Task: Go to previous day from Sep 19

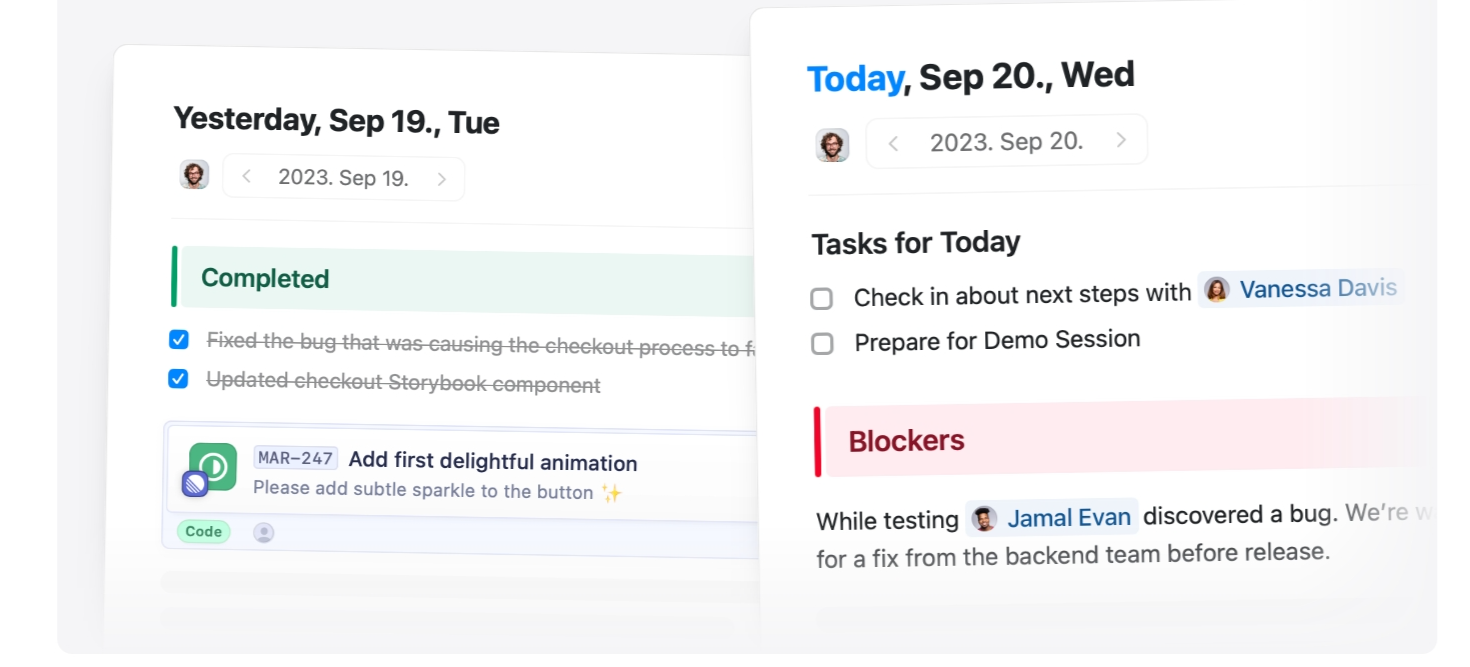Action: (x=247, y=177)
